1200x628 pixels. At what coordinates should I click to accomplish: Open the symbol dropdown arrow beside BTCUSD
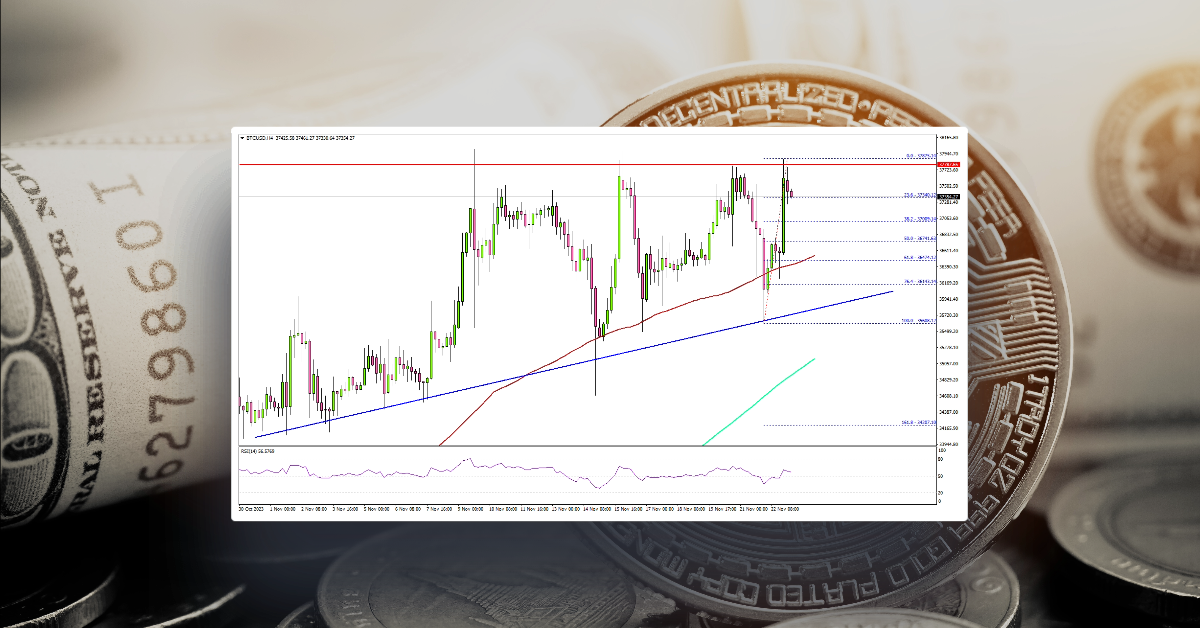click(243, 138)
